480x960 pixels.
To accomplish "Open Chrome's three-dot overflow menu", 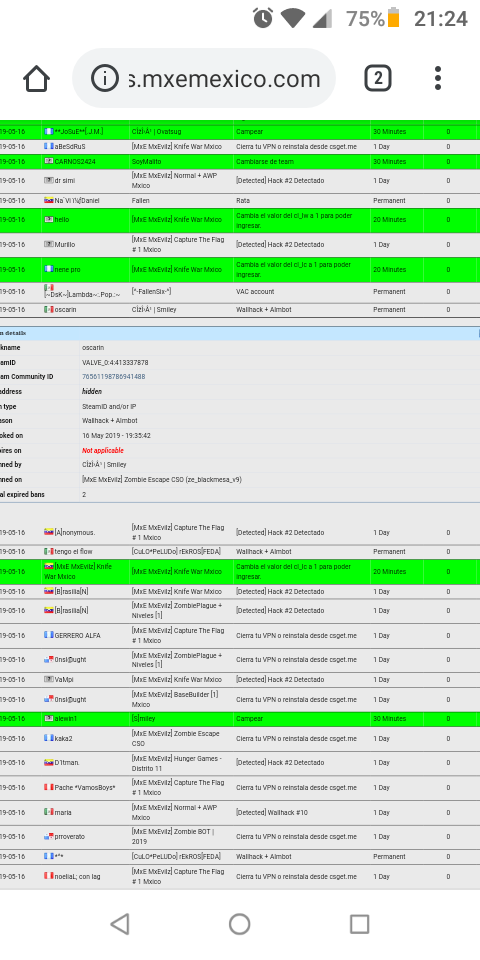I will coord(438,78).
